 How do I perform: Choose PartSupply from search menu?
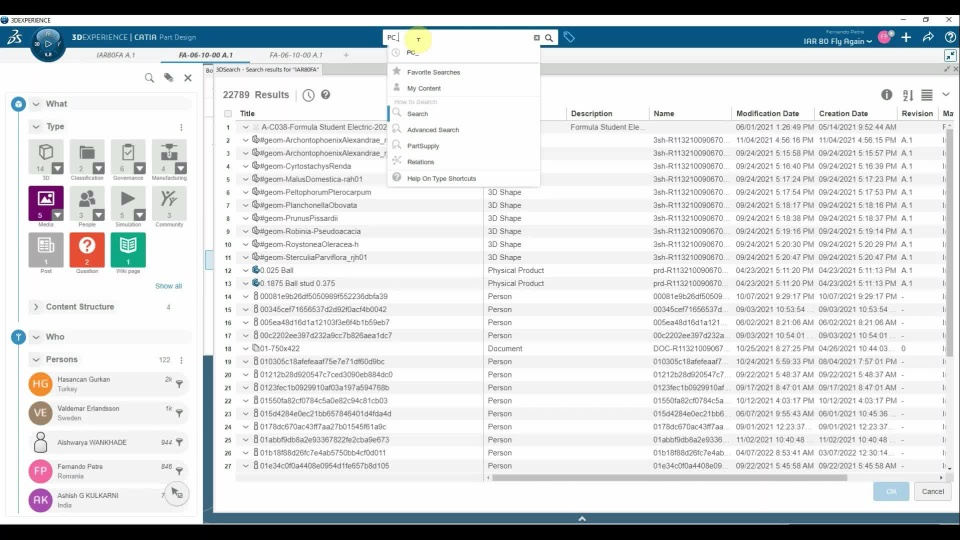(x=423, y=146)
